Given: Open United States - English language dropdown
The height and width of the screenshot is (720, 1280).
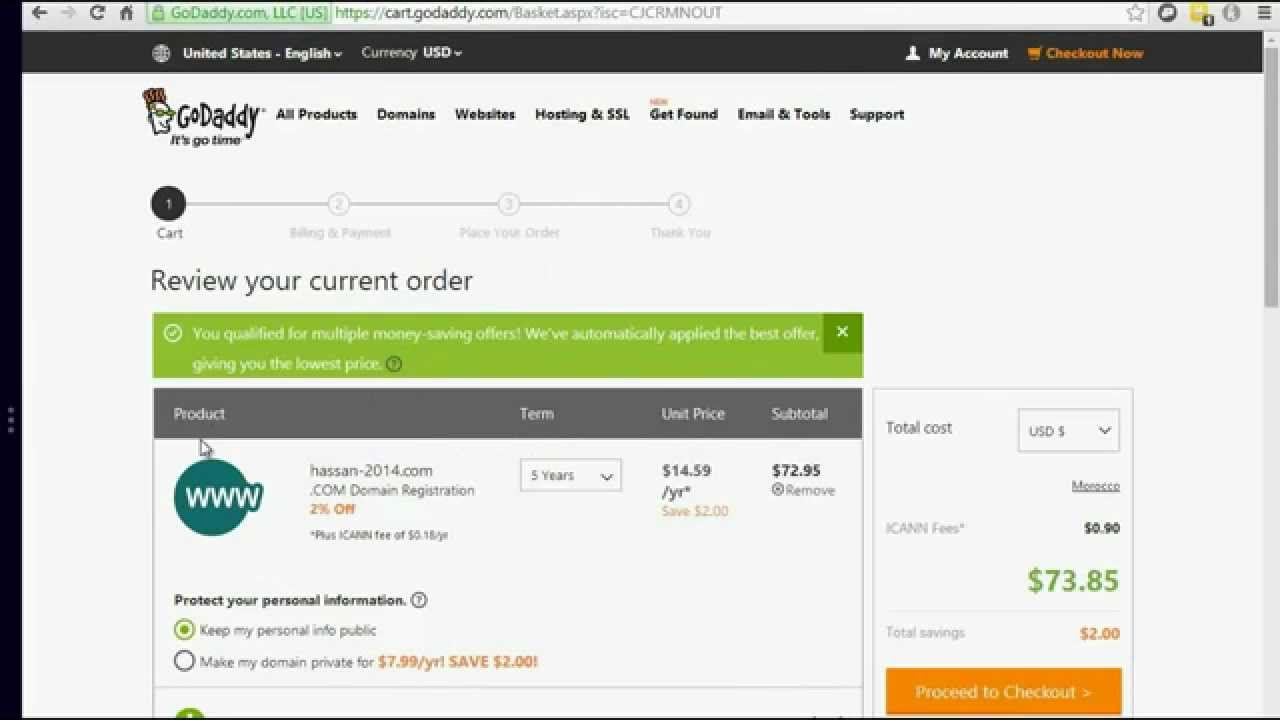Looking at the screenshot, I should pos(262,53).
